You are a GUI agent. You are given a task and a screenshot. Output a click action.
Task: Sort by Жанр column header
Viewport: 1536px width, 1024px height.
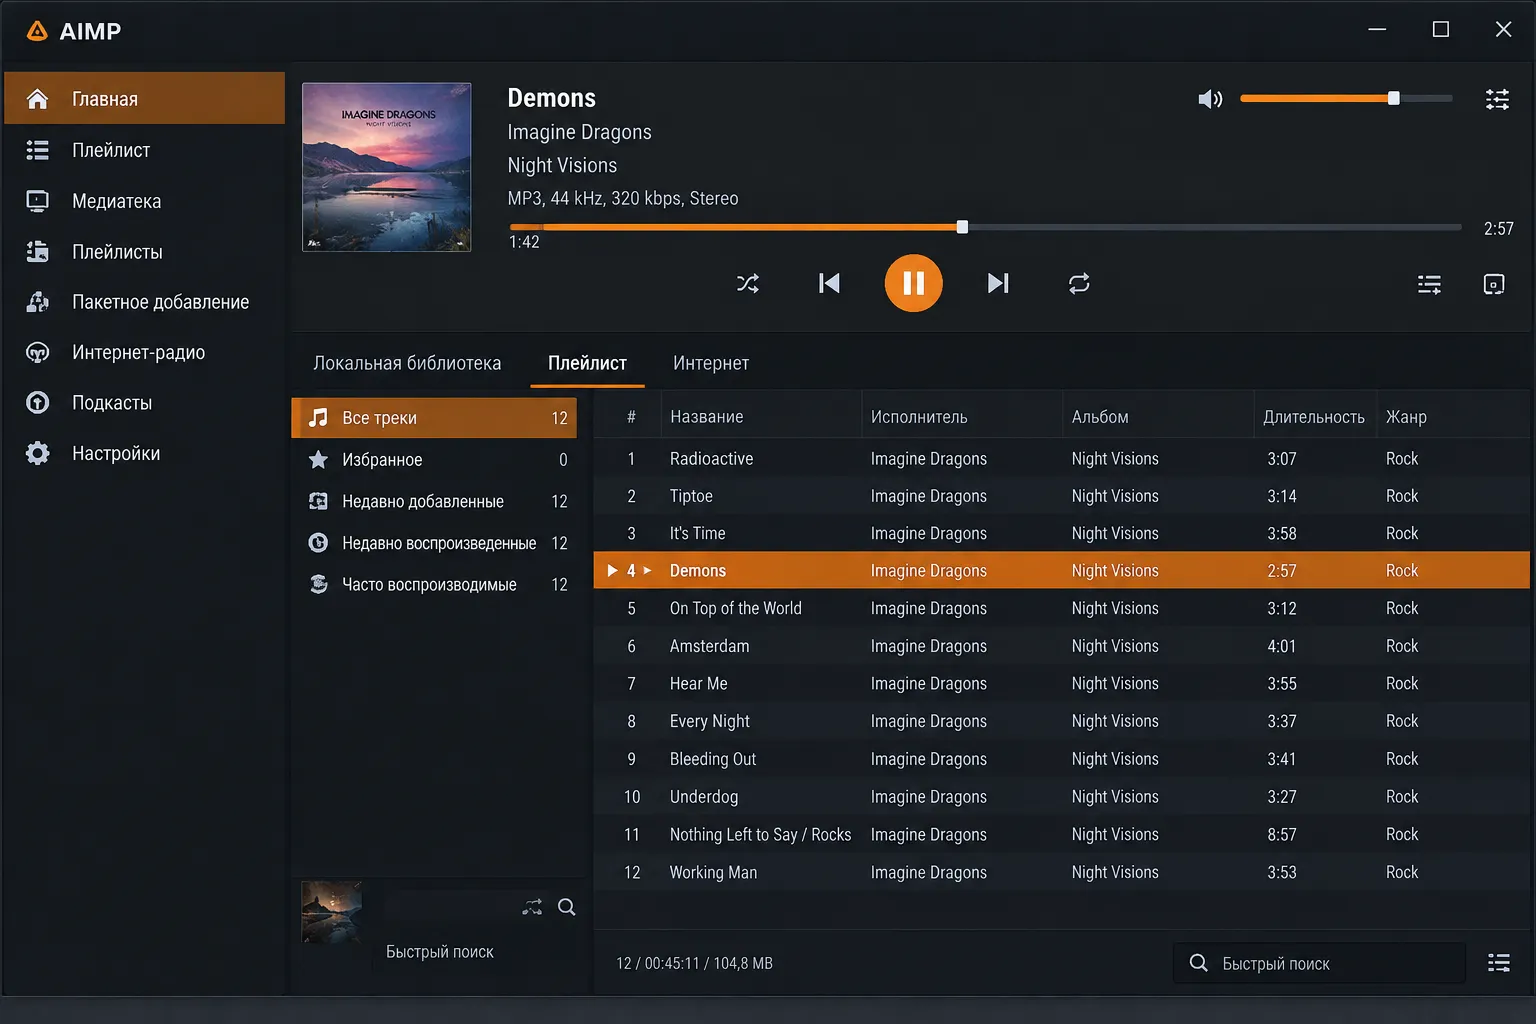1452,417
